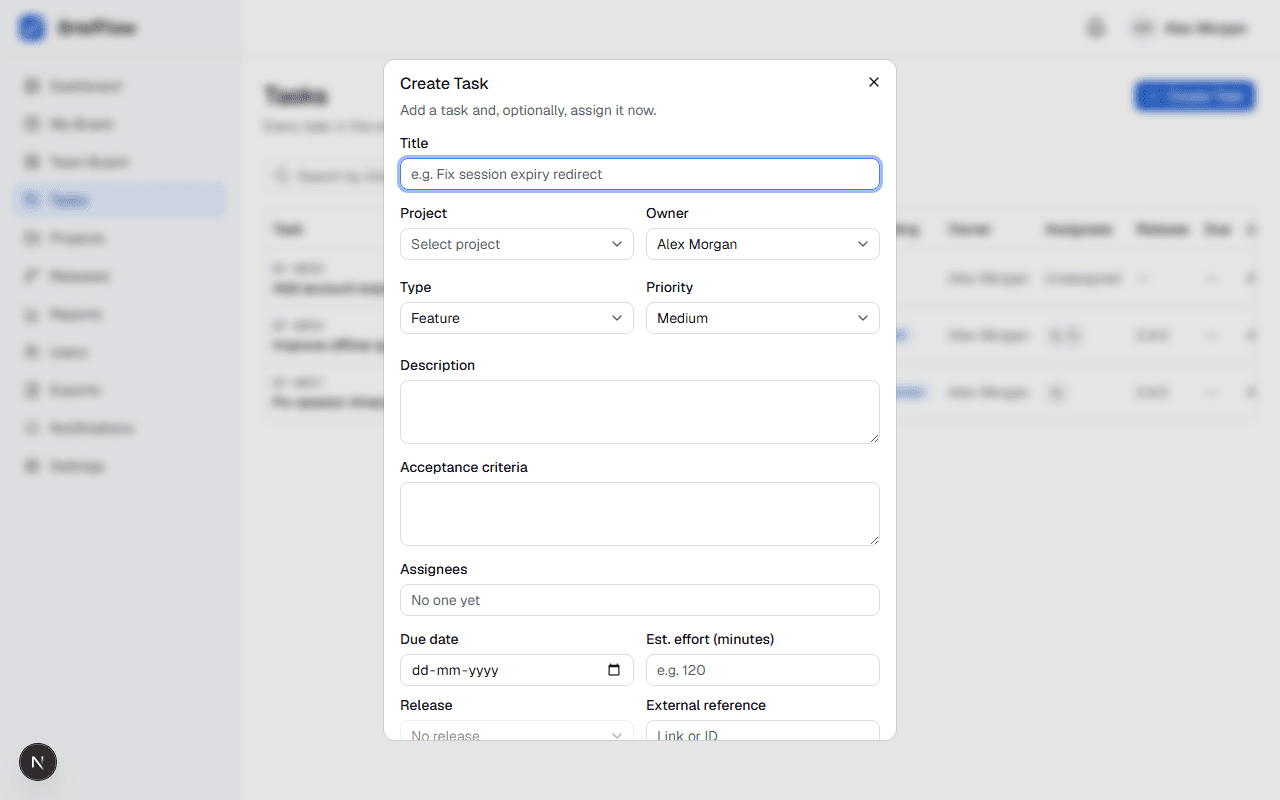
Task: Expand the Type dropdown set to Feature
Action: pyautogui.click(x=517, y=318)
